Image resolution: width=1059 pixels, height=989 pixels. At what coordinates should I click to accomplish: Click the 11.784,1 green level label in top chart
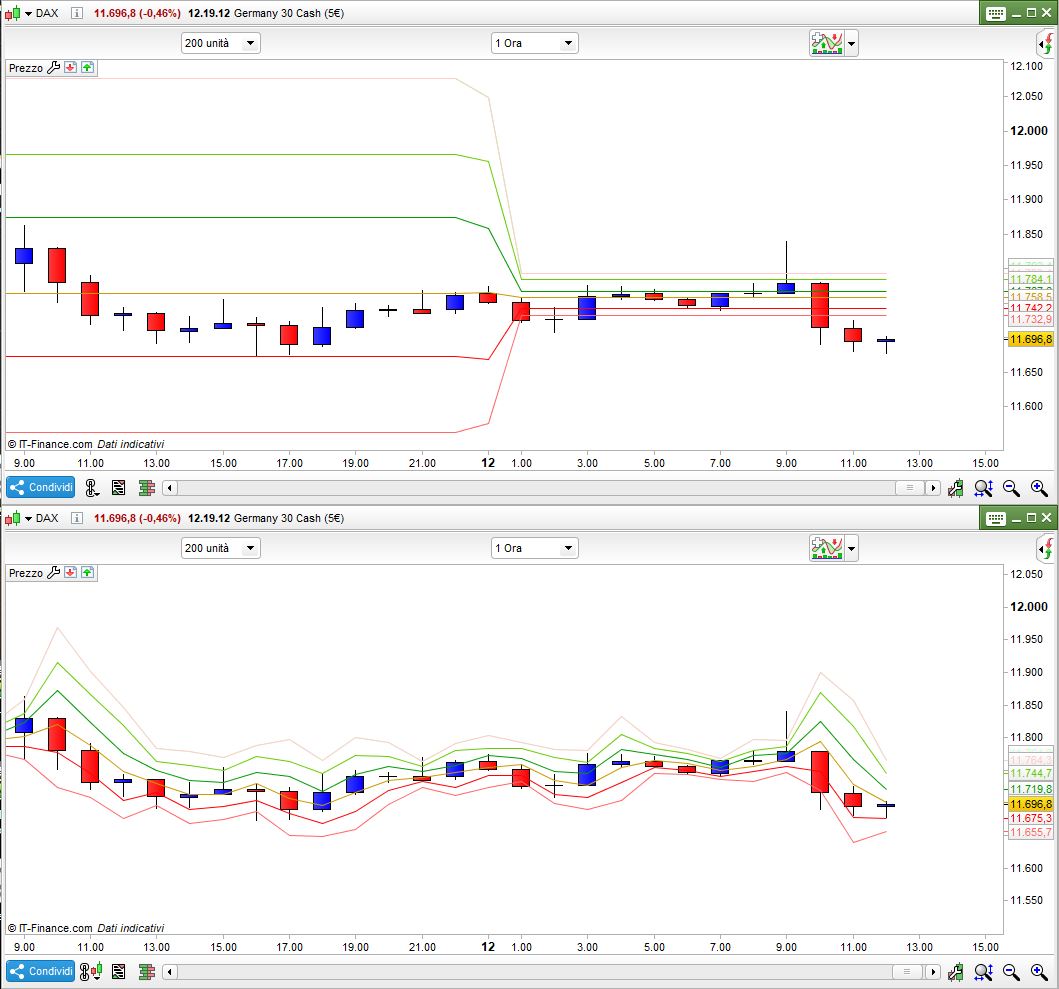1031,279
